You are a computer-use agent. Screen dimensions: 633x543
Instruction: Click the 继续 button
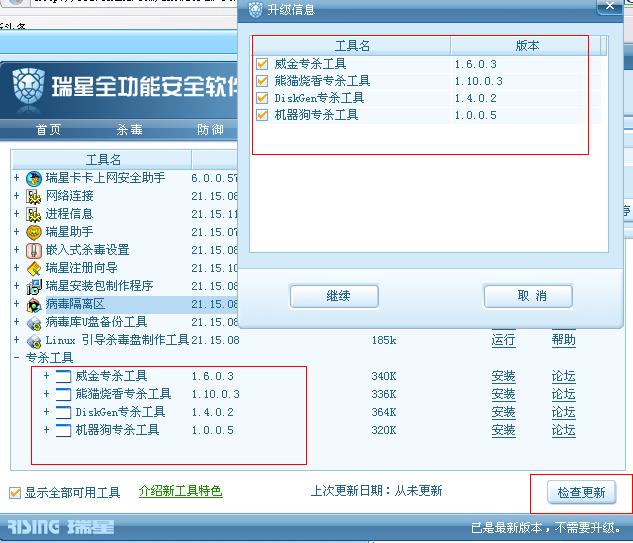pos(334,296)
